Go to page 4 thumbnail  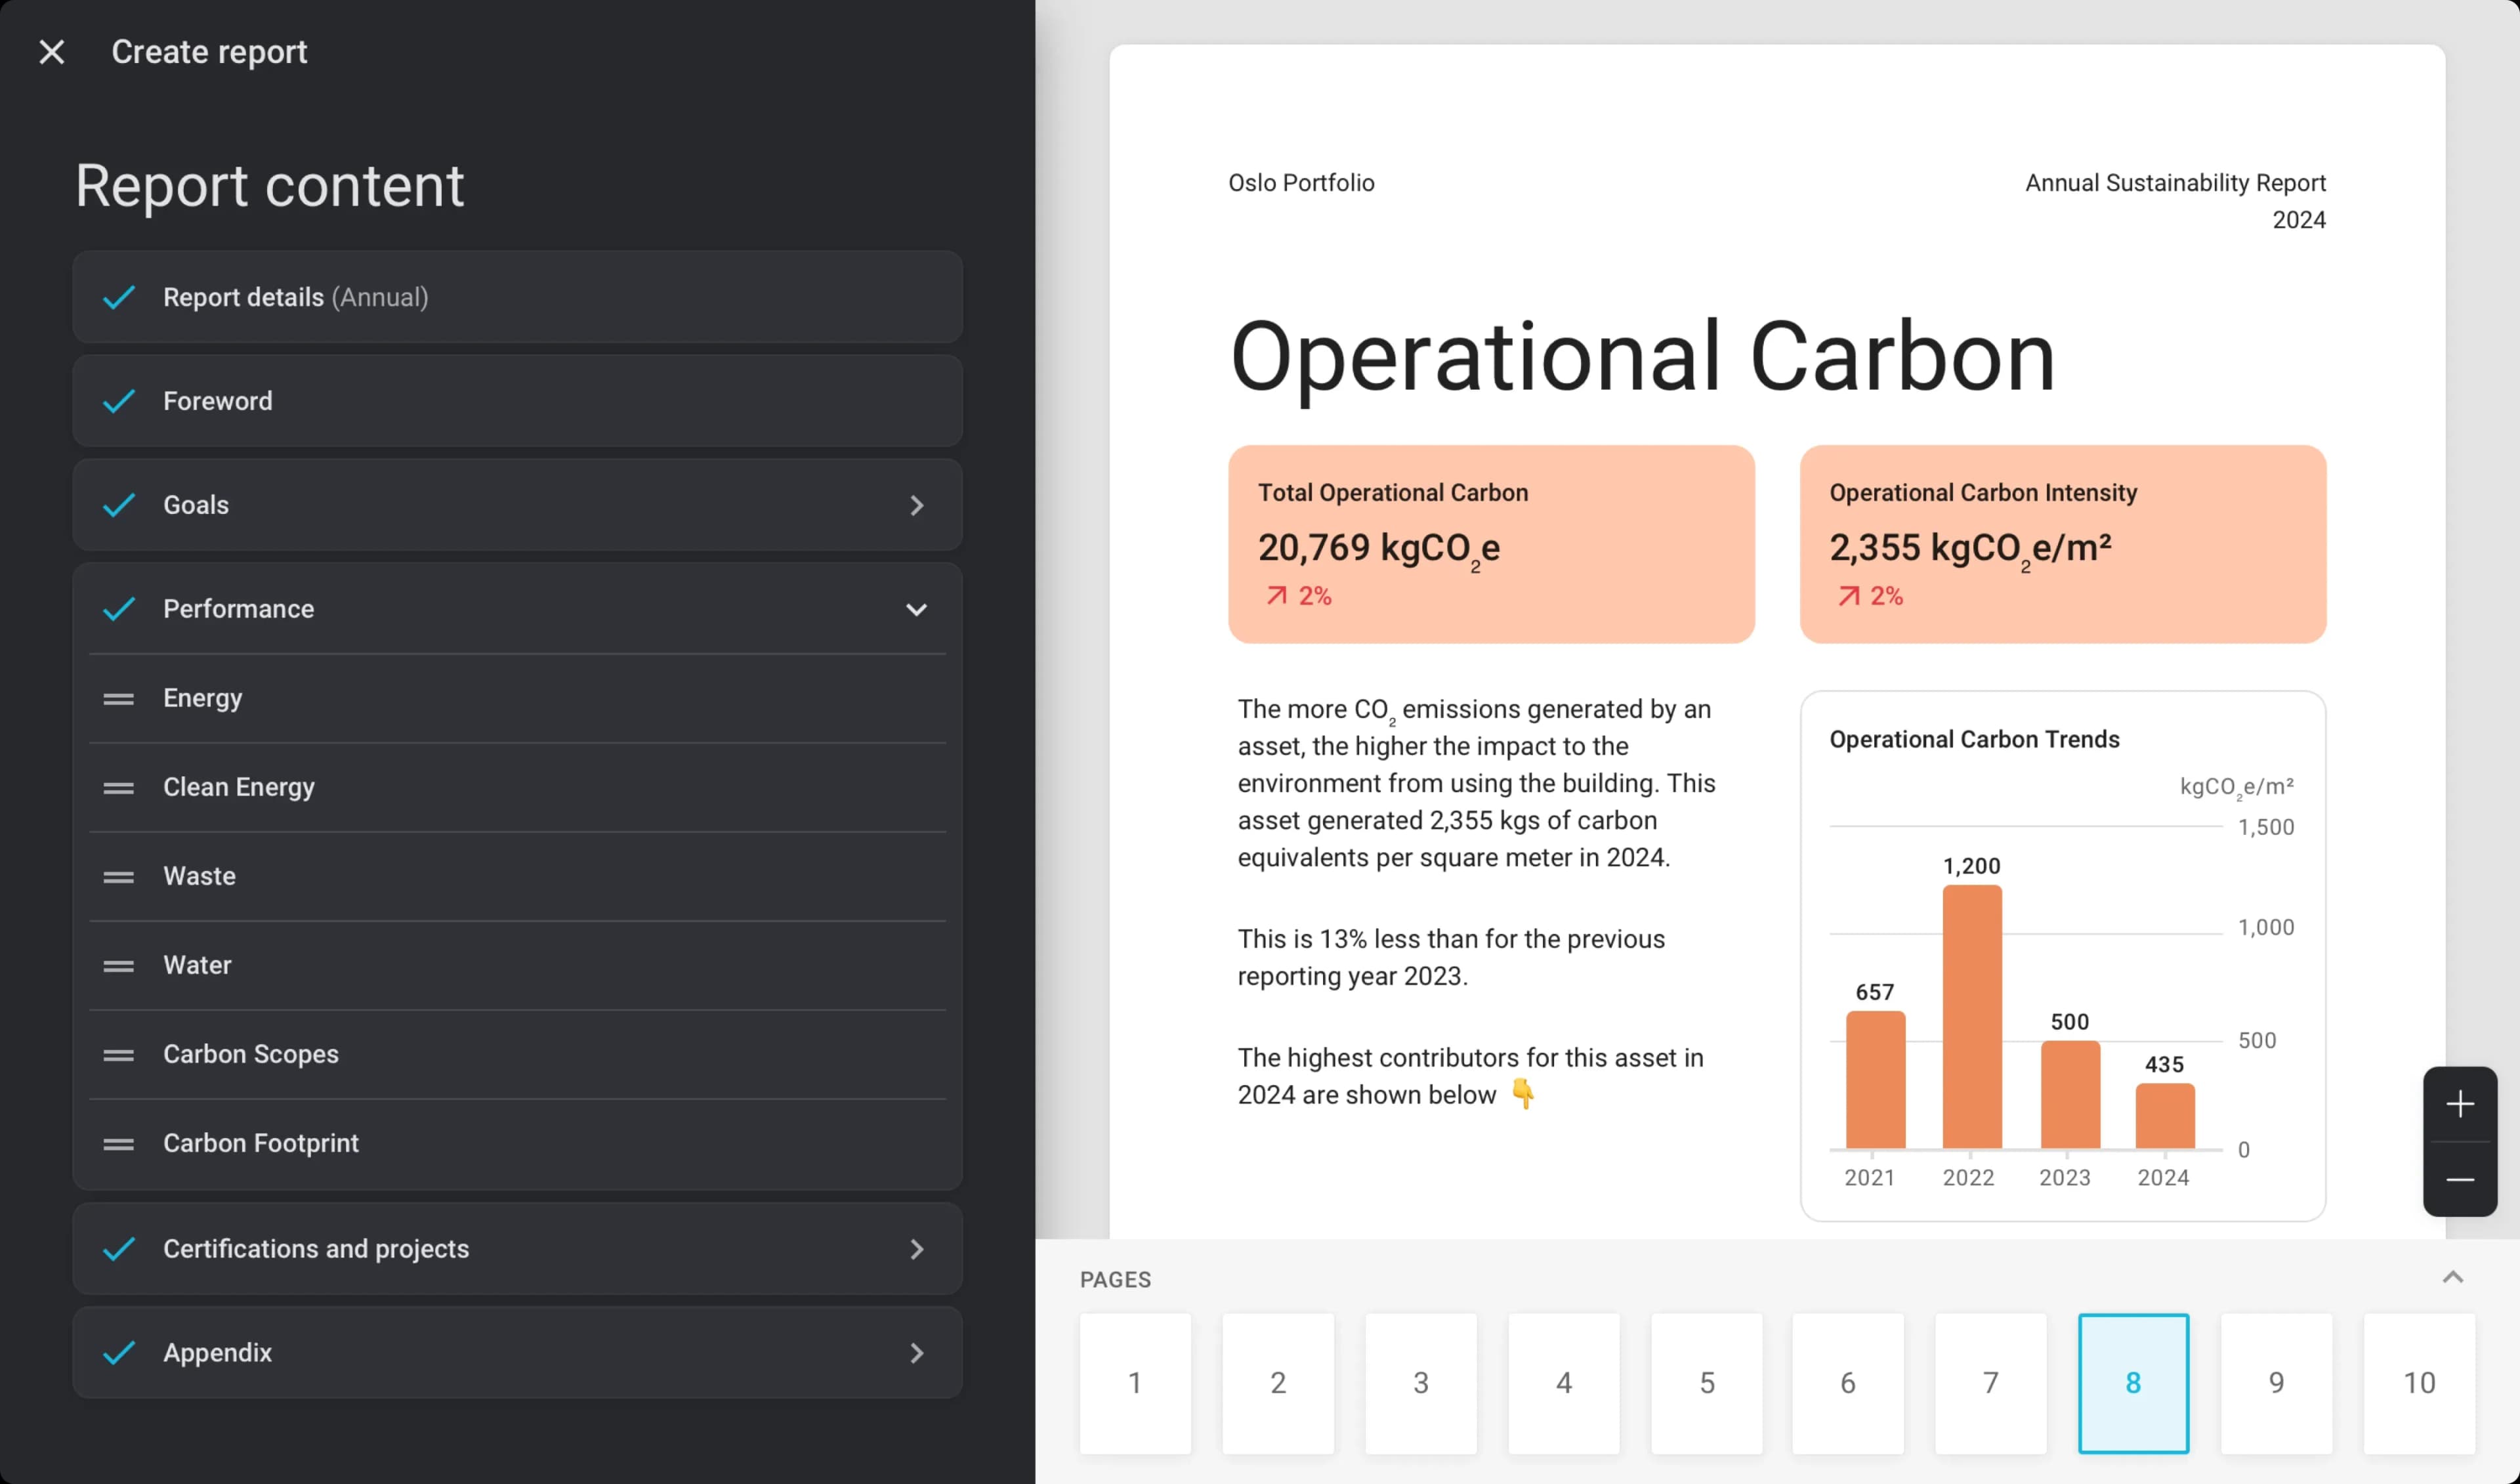1564,1384
